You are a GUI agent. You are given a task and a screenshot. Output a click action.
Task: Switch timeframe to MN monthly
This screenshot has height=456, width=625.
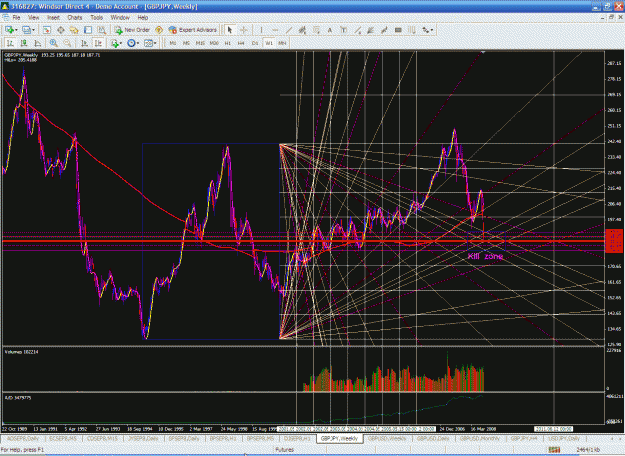(282, 43)
